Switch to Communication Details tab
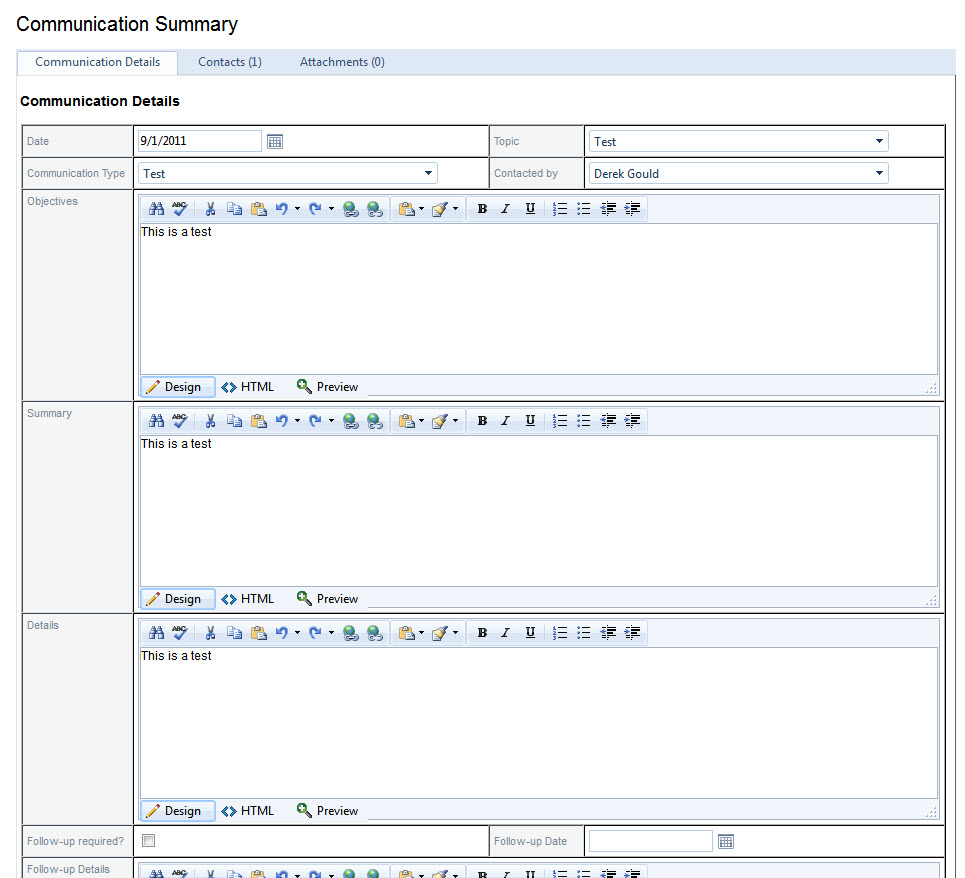 pyautogui.click(x=97, y=62)
